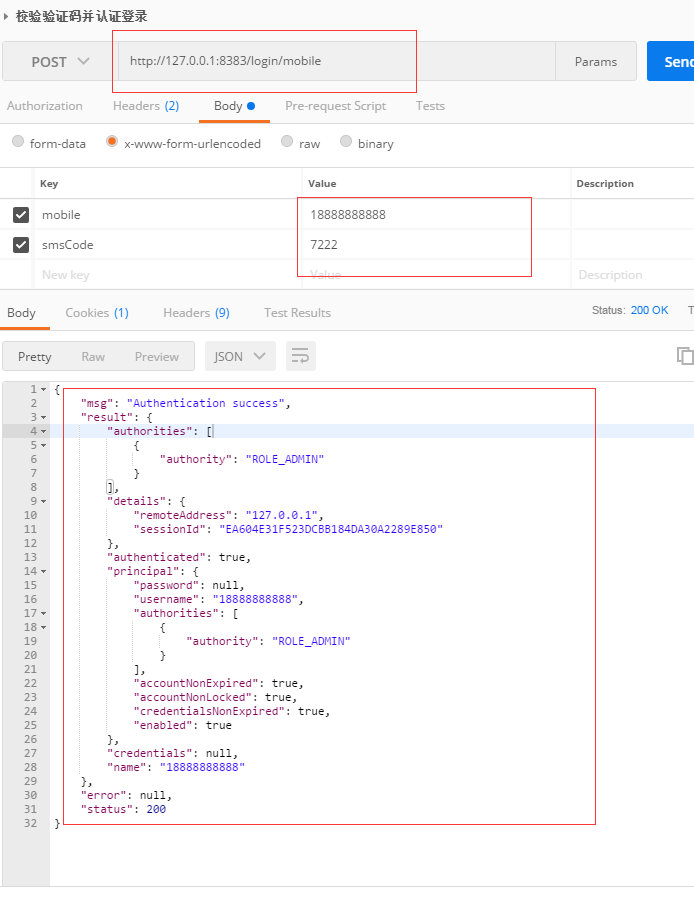Collapse the result object on line 3
The height and width of the screenshot is (910, 694).
pyautogui.click(x=44, y=417)
